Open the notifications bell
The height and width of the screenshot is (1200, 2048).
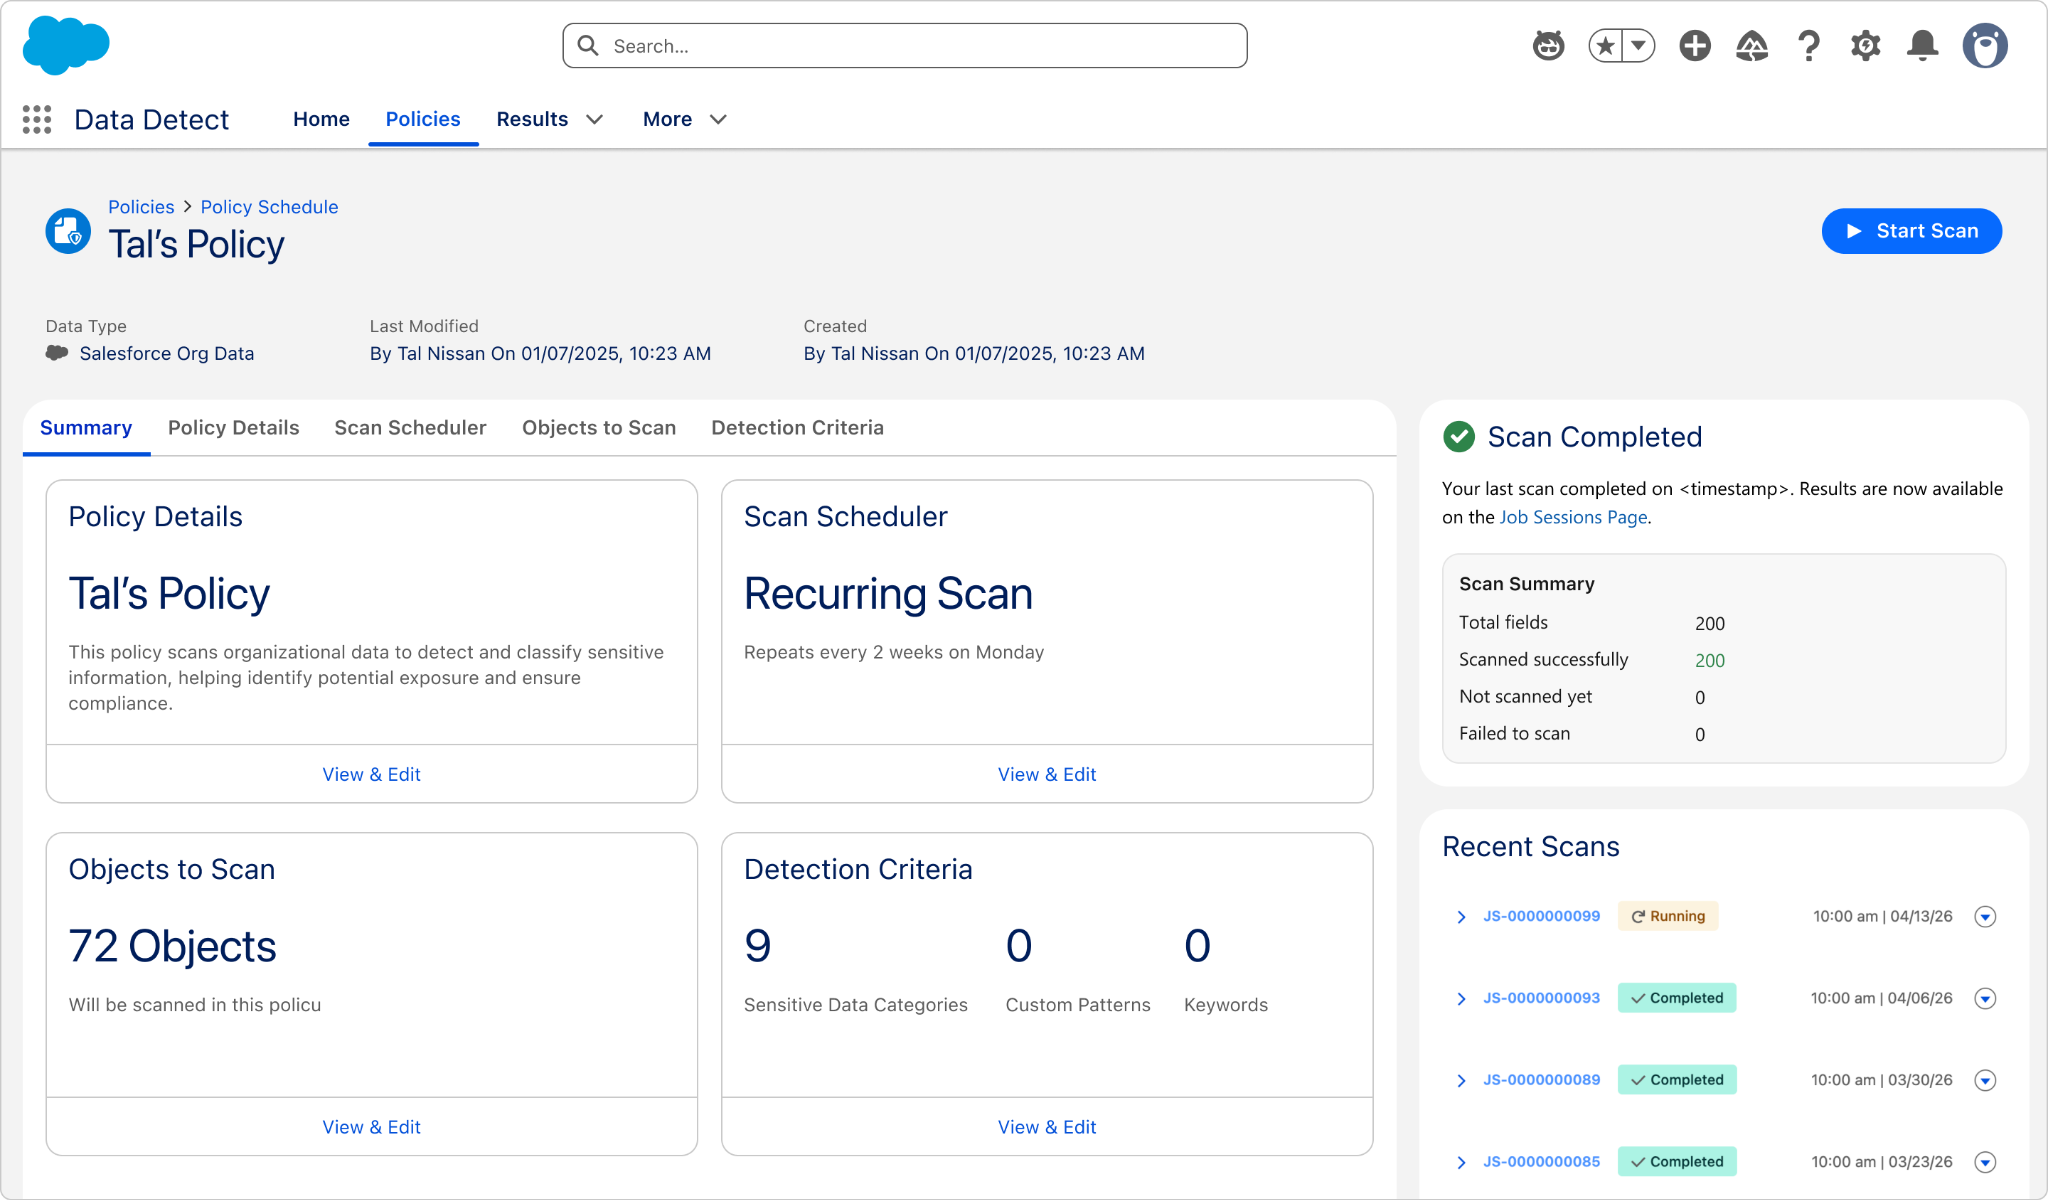pyautogui.click(x=1922, y=45)
